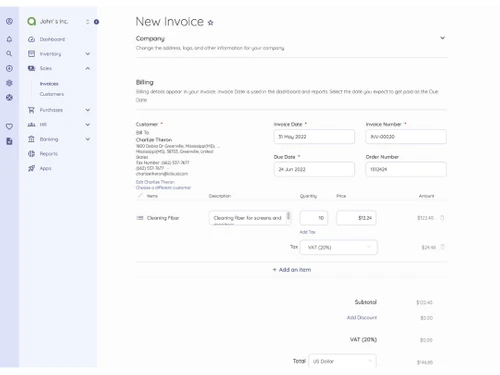The image size is (500, 375).
Task: Click the Order Number field
Action: [406, 169]
